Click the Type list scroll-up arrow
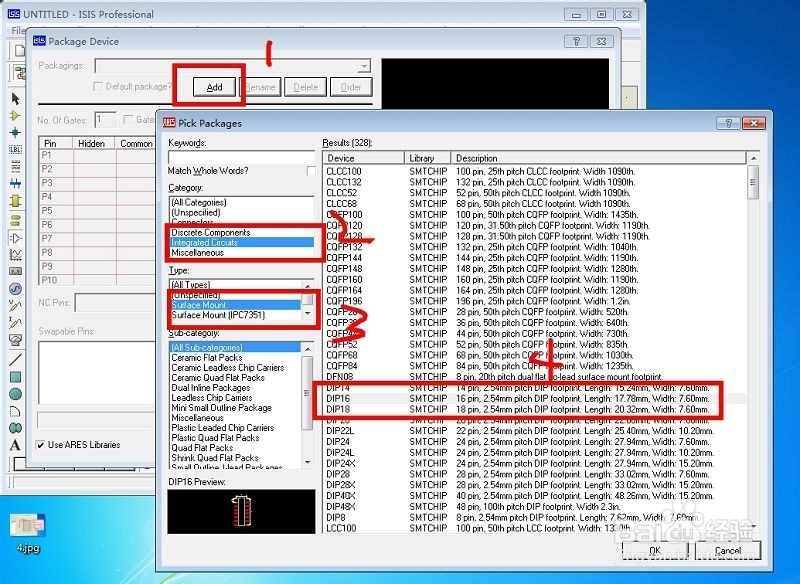 (308, 285)
